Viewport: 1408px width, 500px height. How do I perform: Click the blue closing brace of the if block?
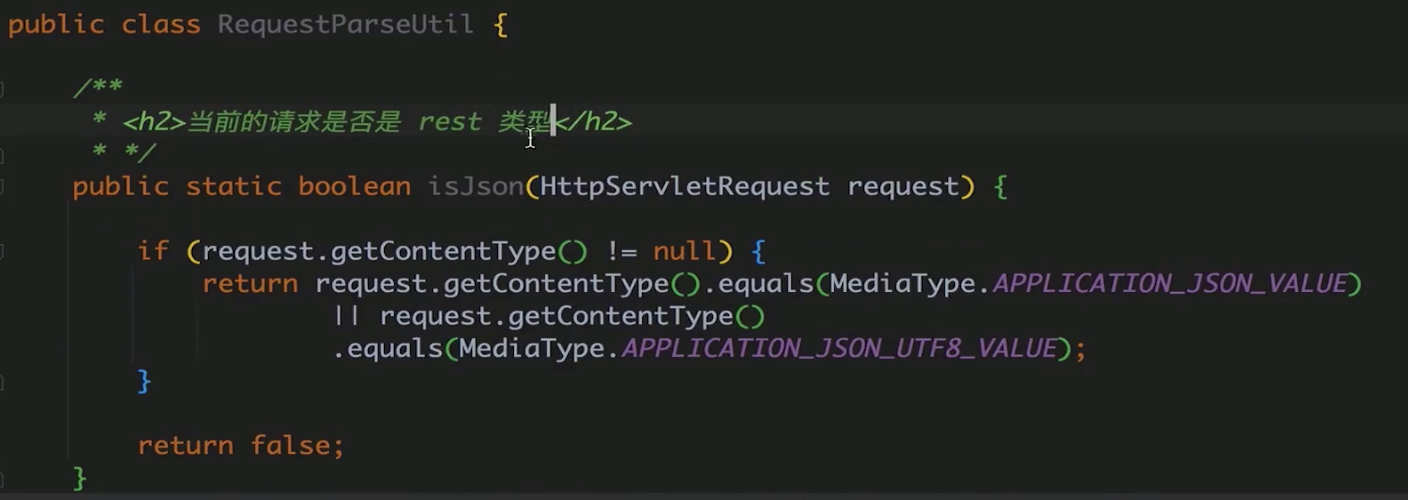pos(144,380)
